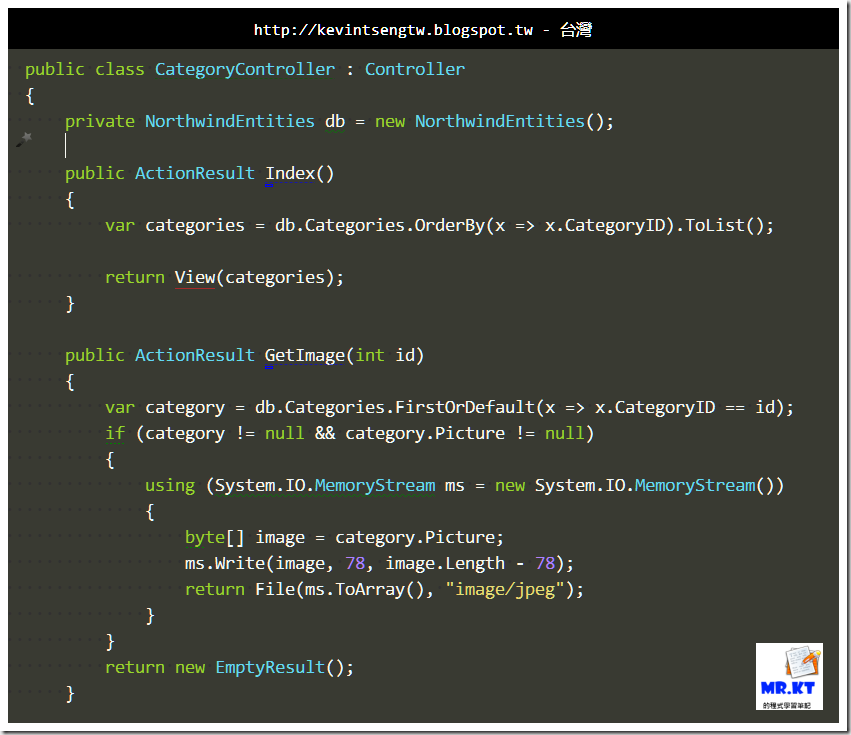Click the View call in return statement

tap(195, 277)
